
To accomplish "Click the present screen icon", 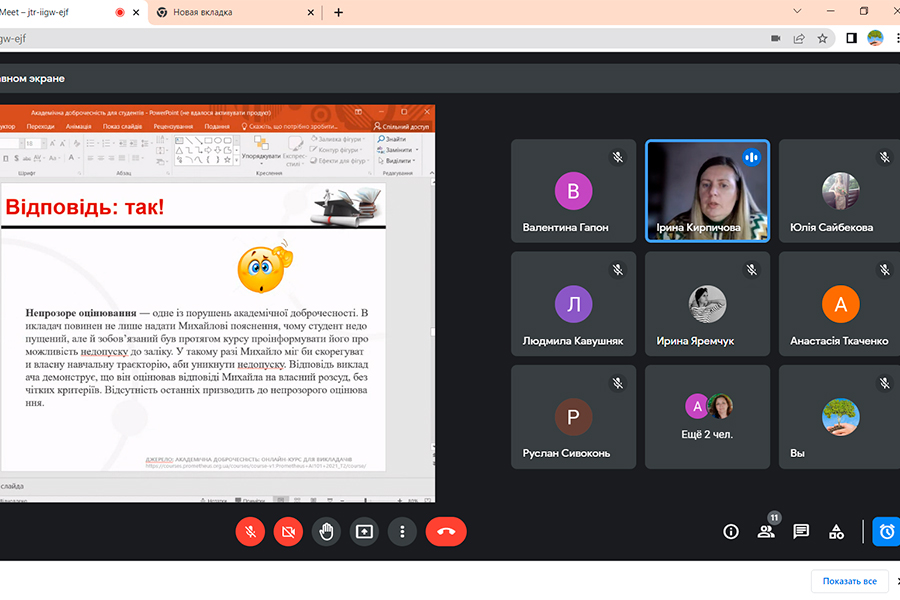I will click(364, 531).
